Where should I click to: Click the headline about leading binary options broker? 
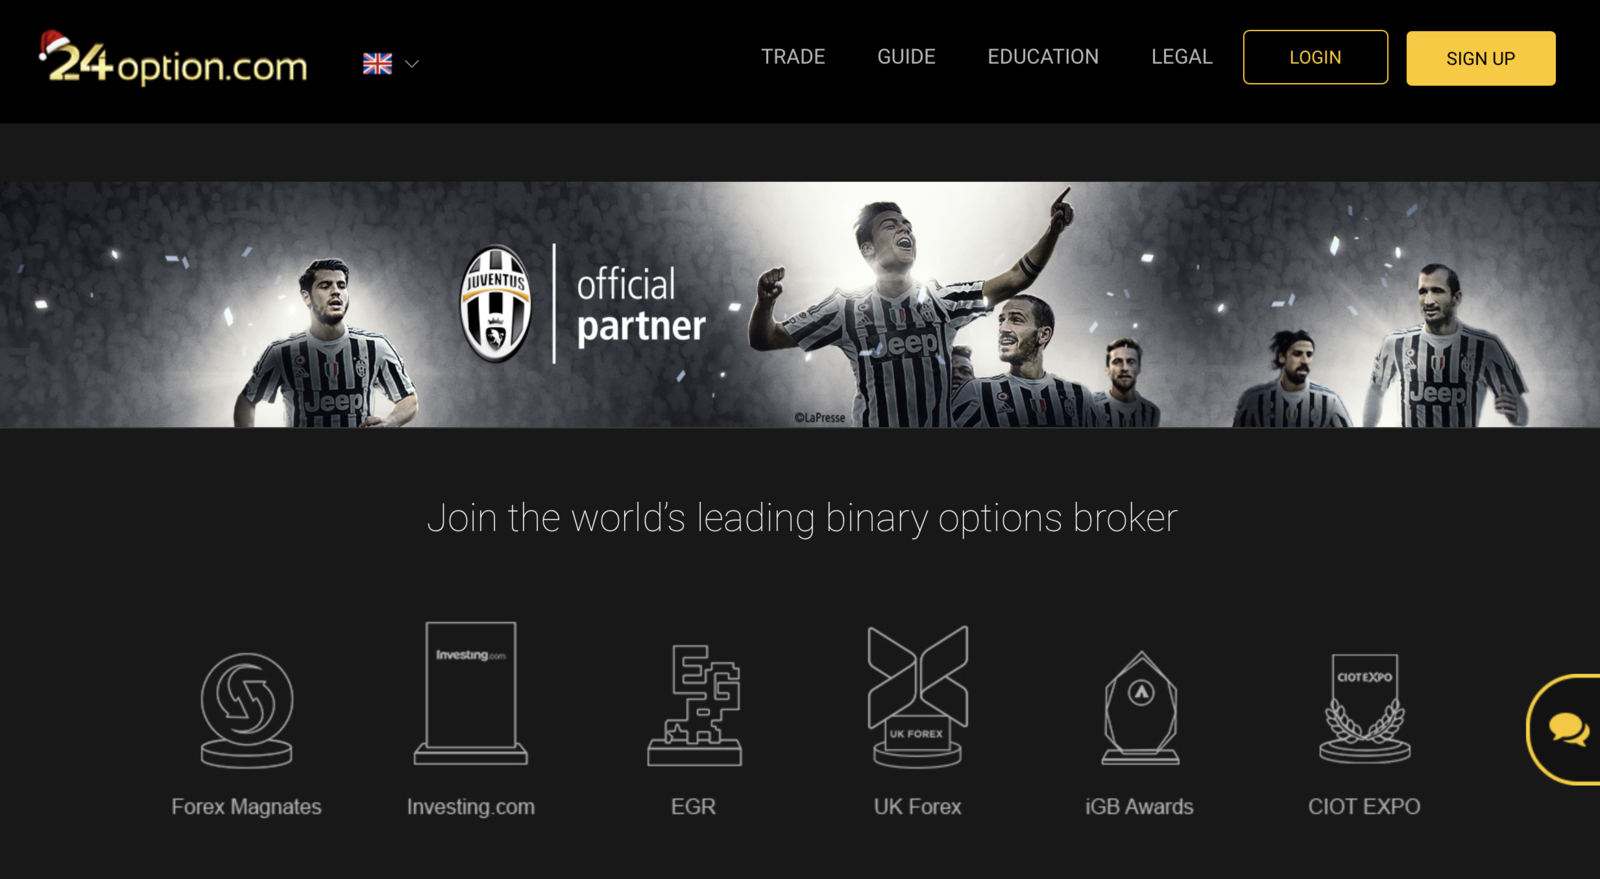(x=802, y=518)
